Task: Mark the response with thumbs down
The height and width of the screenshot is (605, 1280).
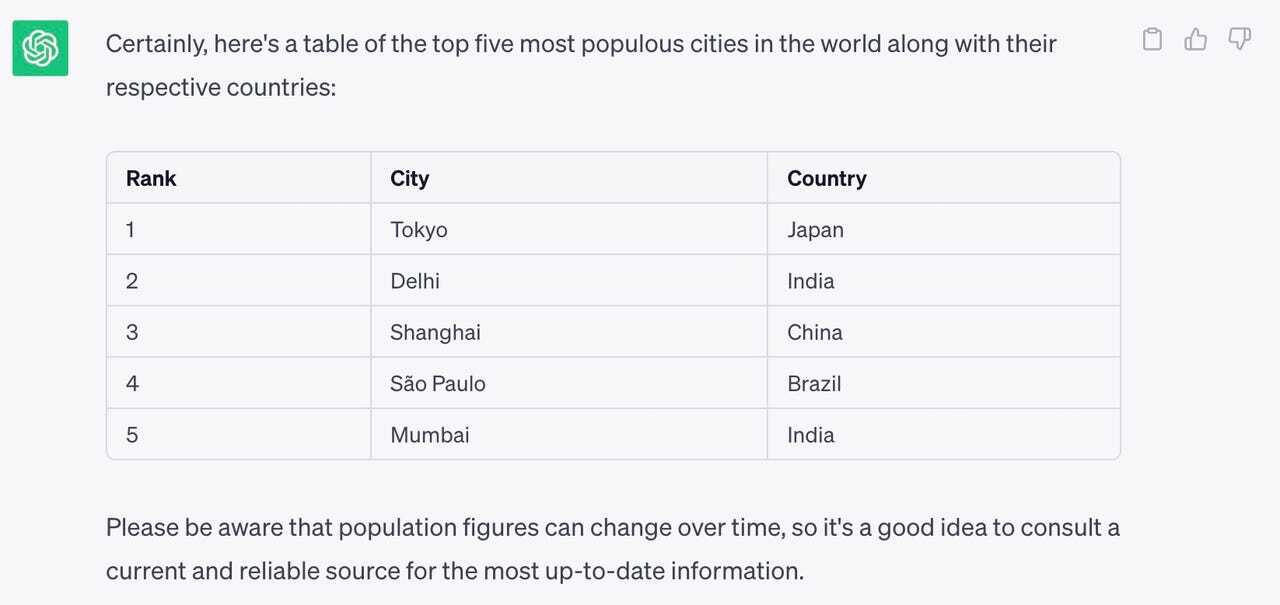Action: pyautogui.click(x=1239, y=39)
